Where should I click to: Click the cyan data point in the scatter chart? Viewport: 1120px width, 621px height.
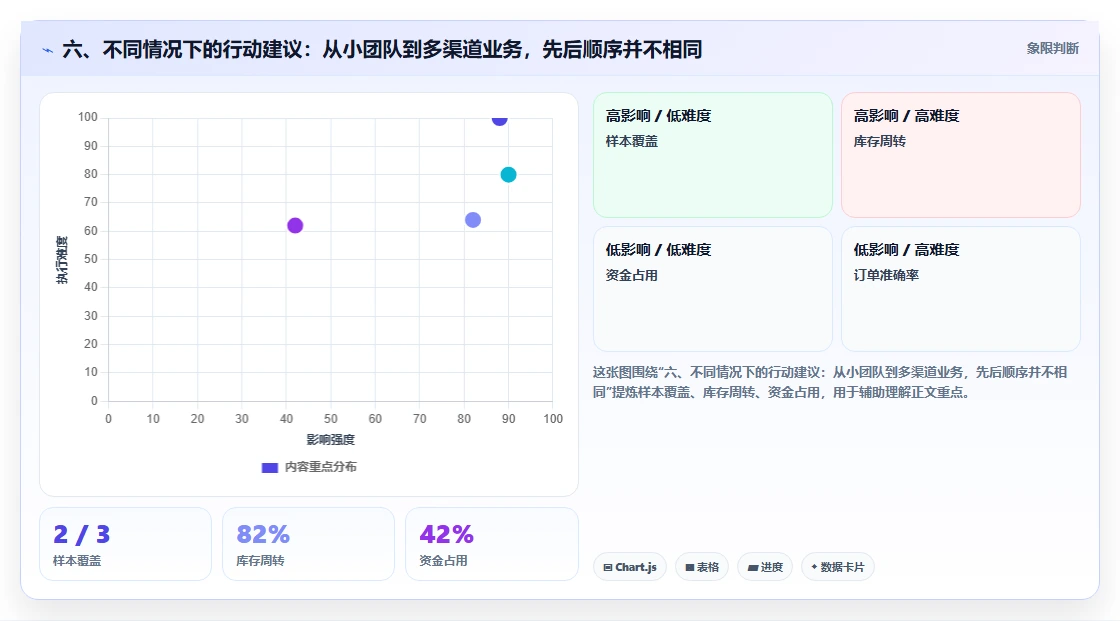pos(508,174)
